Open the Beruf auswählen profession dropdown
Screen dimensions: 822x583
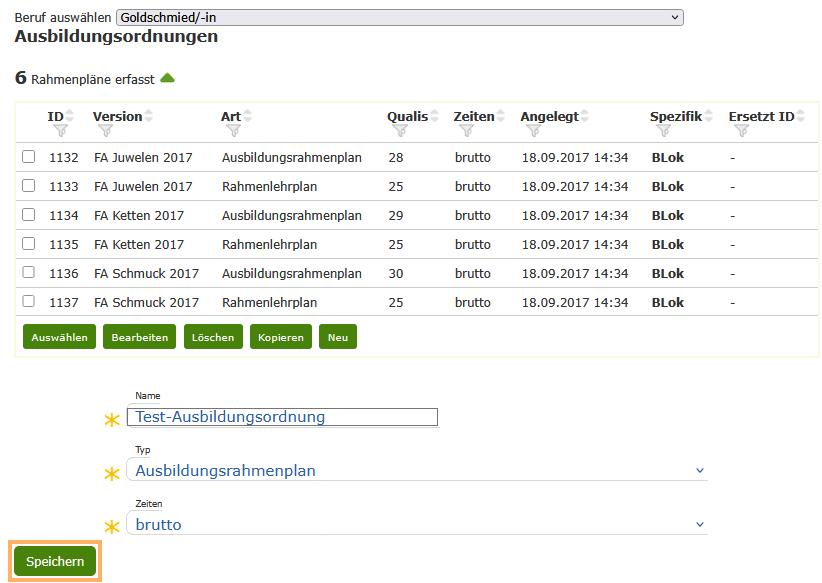click(x=397, y=16)
